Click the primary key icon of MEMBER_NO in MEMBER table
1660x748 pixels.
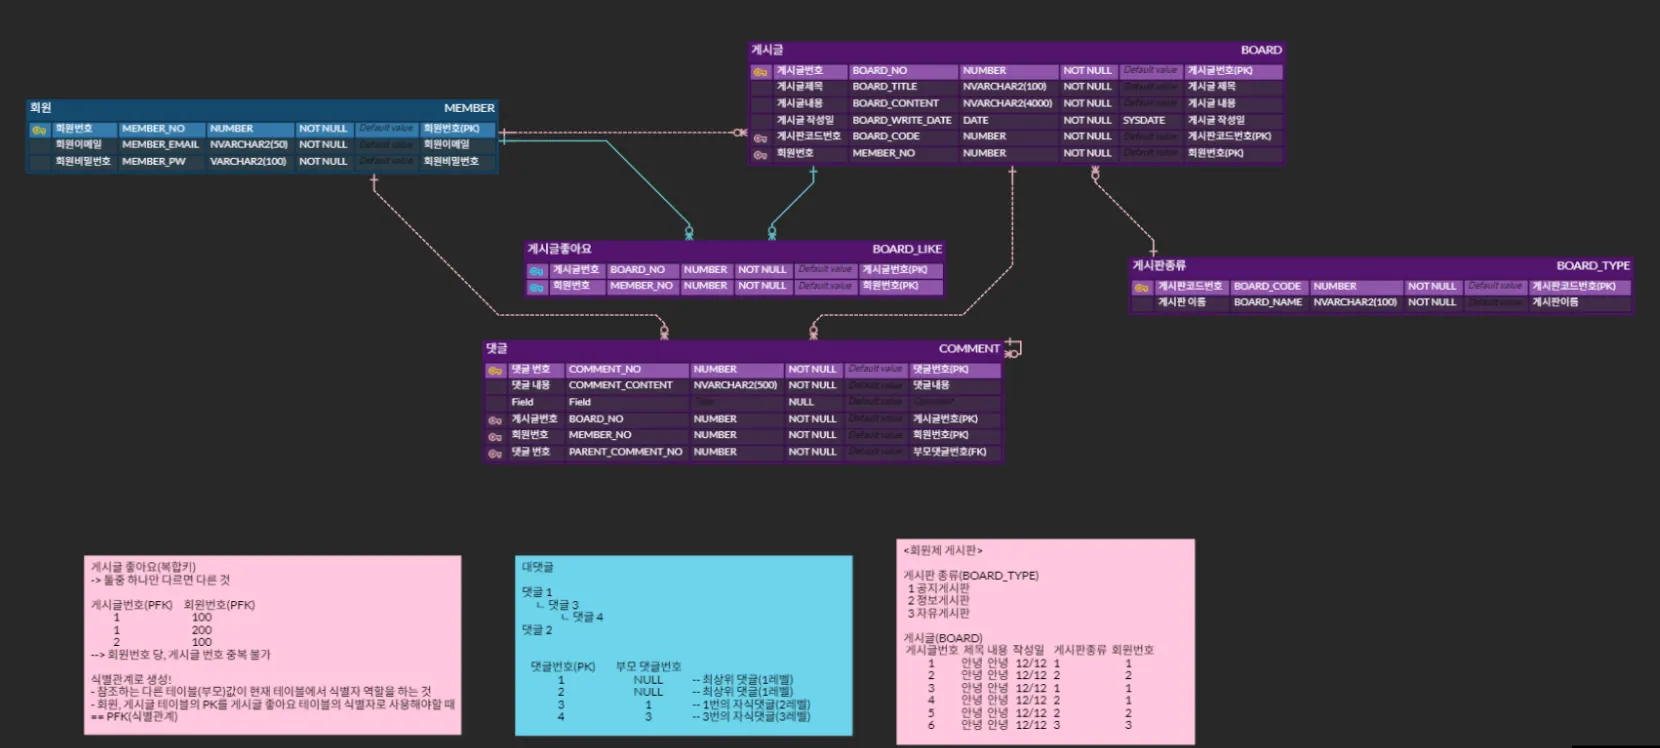39,129
